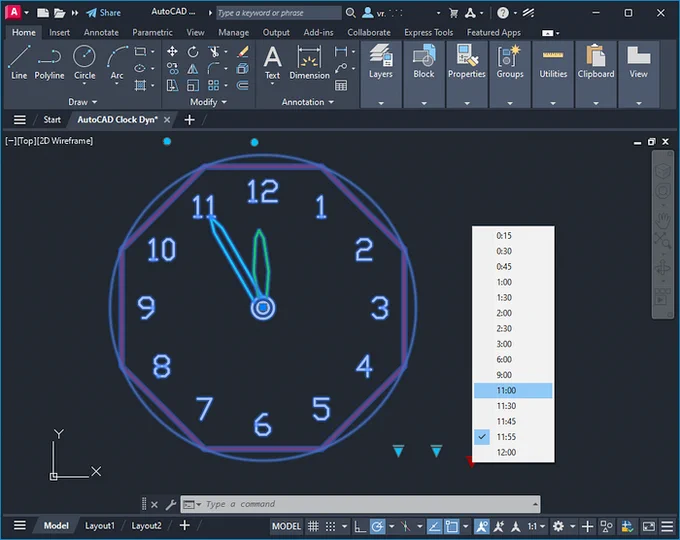Toggle polar tracking in status bar
The width and height of the screenshot is (680, 540).
point(377,527)
